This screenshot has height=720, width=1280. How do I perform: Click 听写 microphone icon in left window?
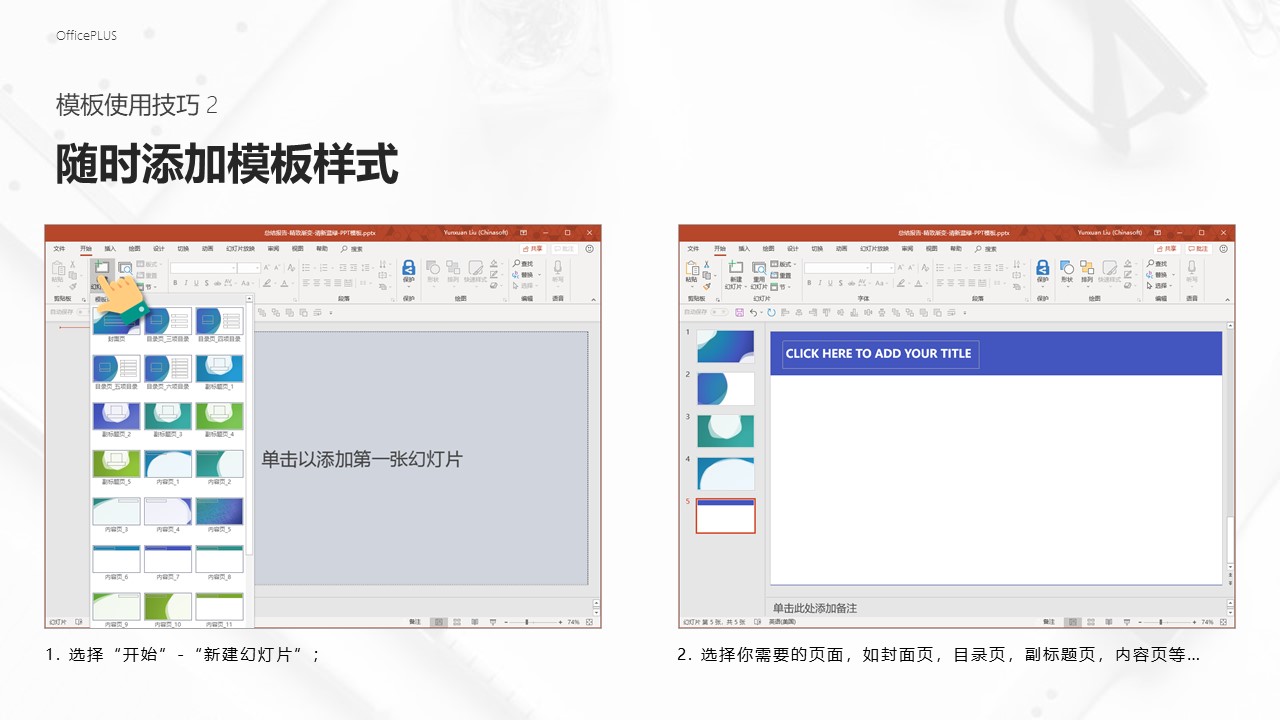(558, 267)
